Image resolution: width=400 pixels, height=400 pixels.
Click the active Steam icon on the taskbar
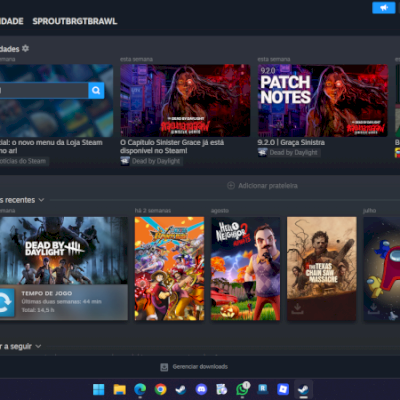303,389
